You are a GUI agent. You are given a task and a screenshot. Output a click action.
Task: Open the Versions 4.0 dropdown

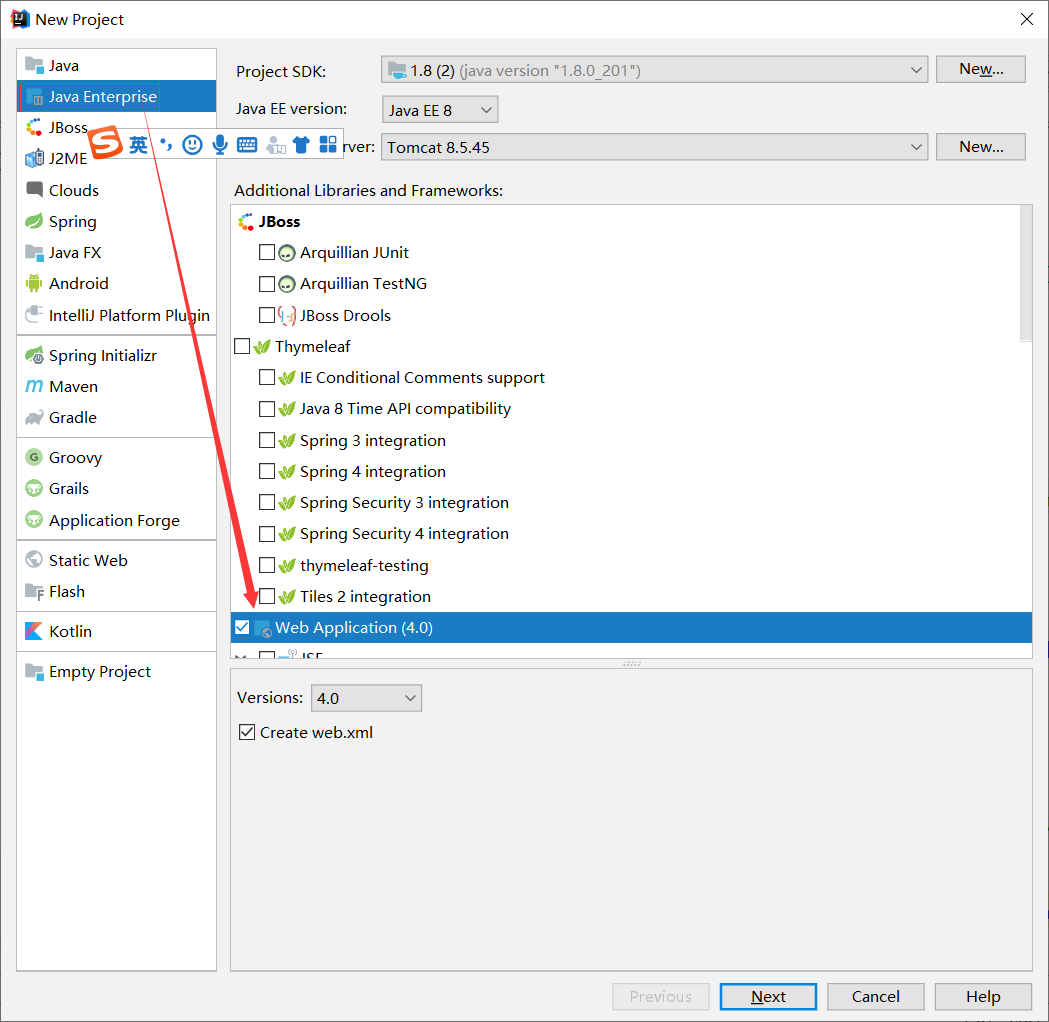click(367, 698)
